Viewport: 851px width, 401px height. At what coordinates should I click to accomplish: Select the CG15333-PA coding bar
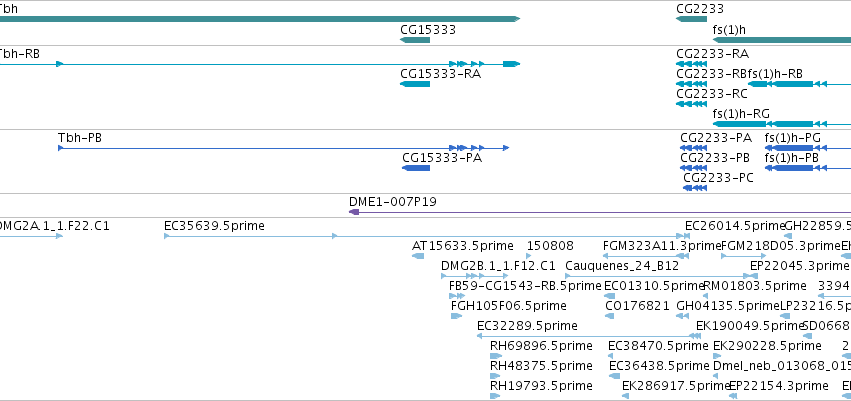point(416,168)
